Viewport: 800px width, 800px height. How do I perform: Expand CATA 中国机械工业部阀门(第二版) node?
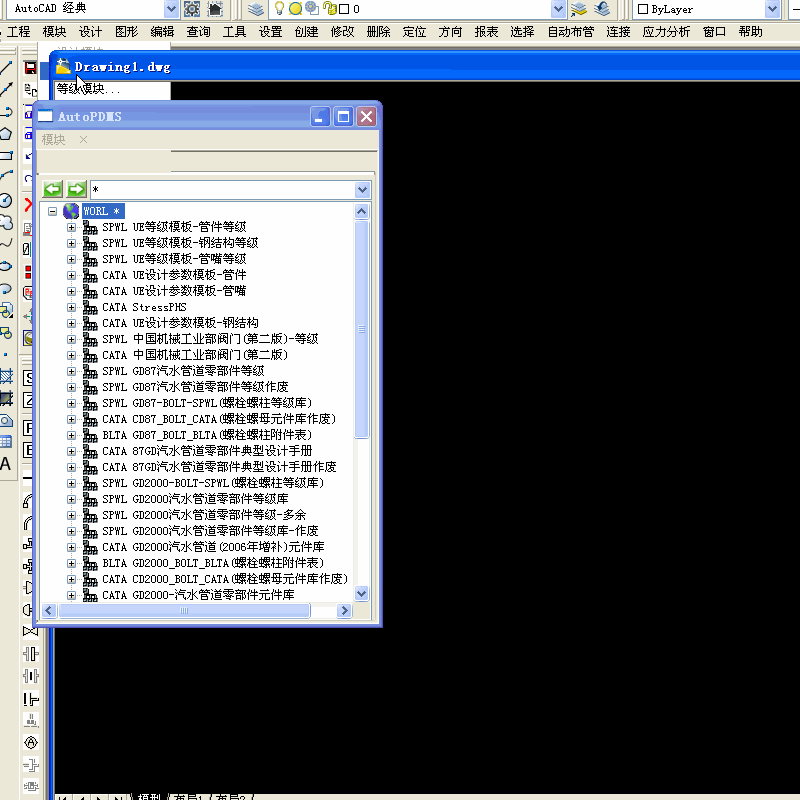click(71, 356)
